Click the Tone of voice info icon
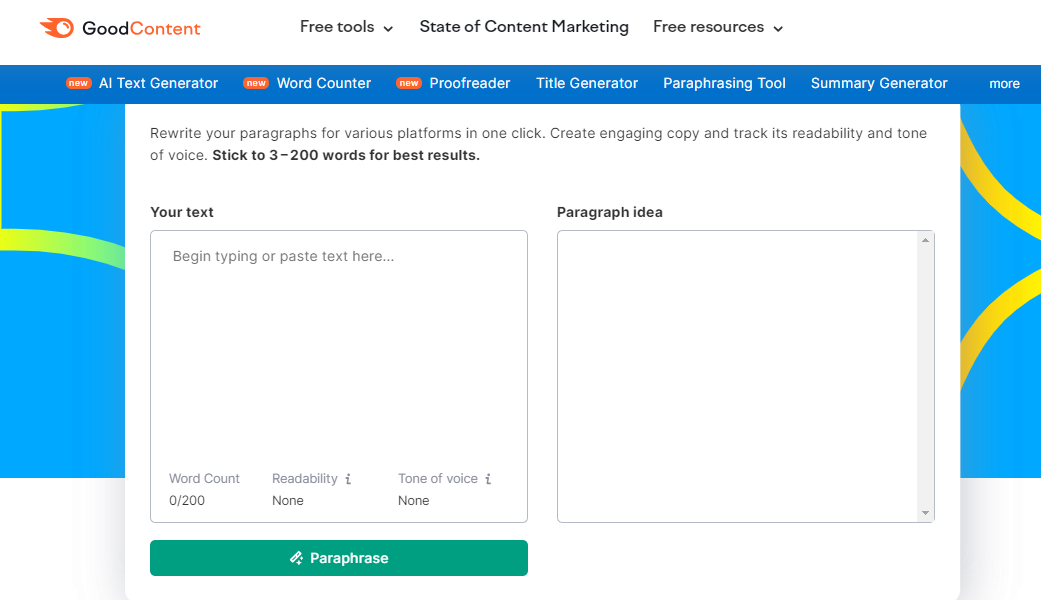Screen dimensions: 1041x600 [x=489, y=479]
